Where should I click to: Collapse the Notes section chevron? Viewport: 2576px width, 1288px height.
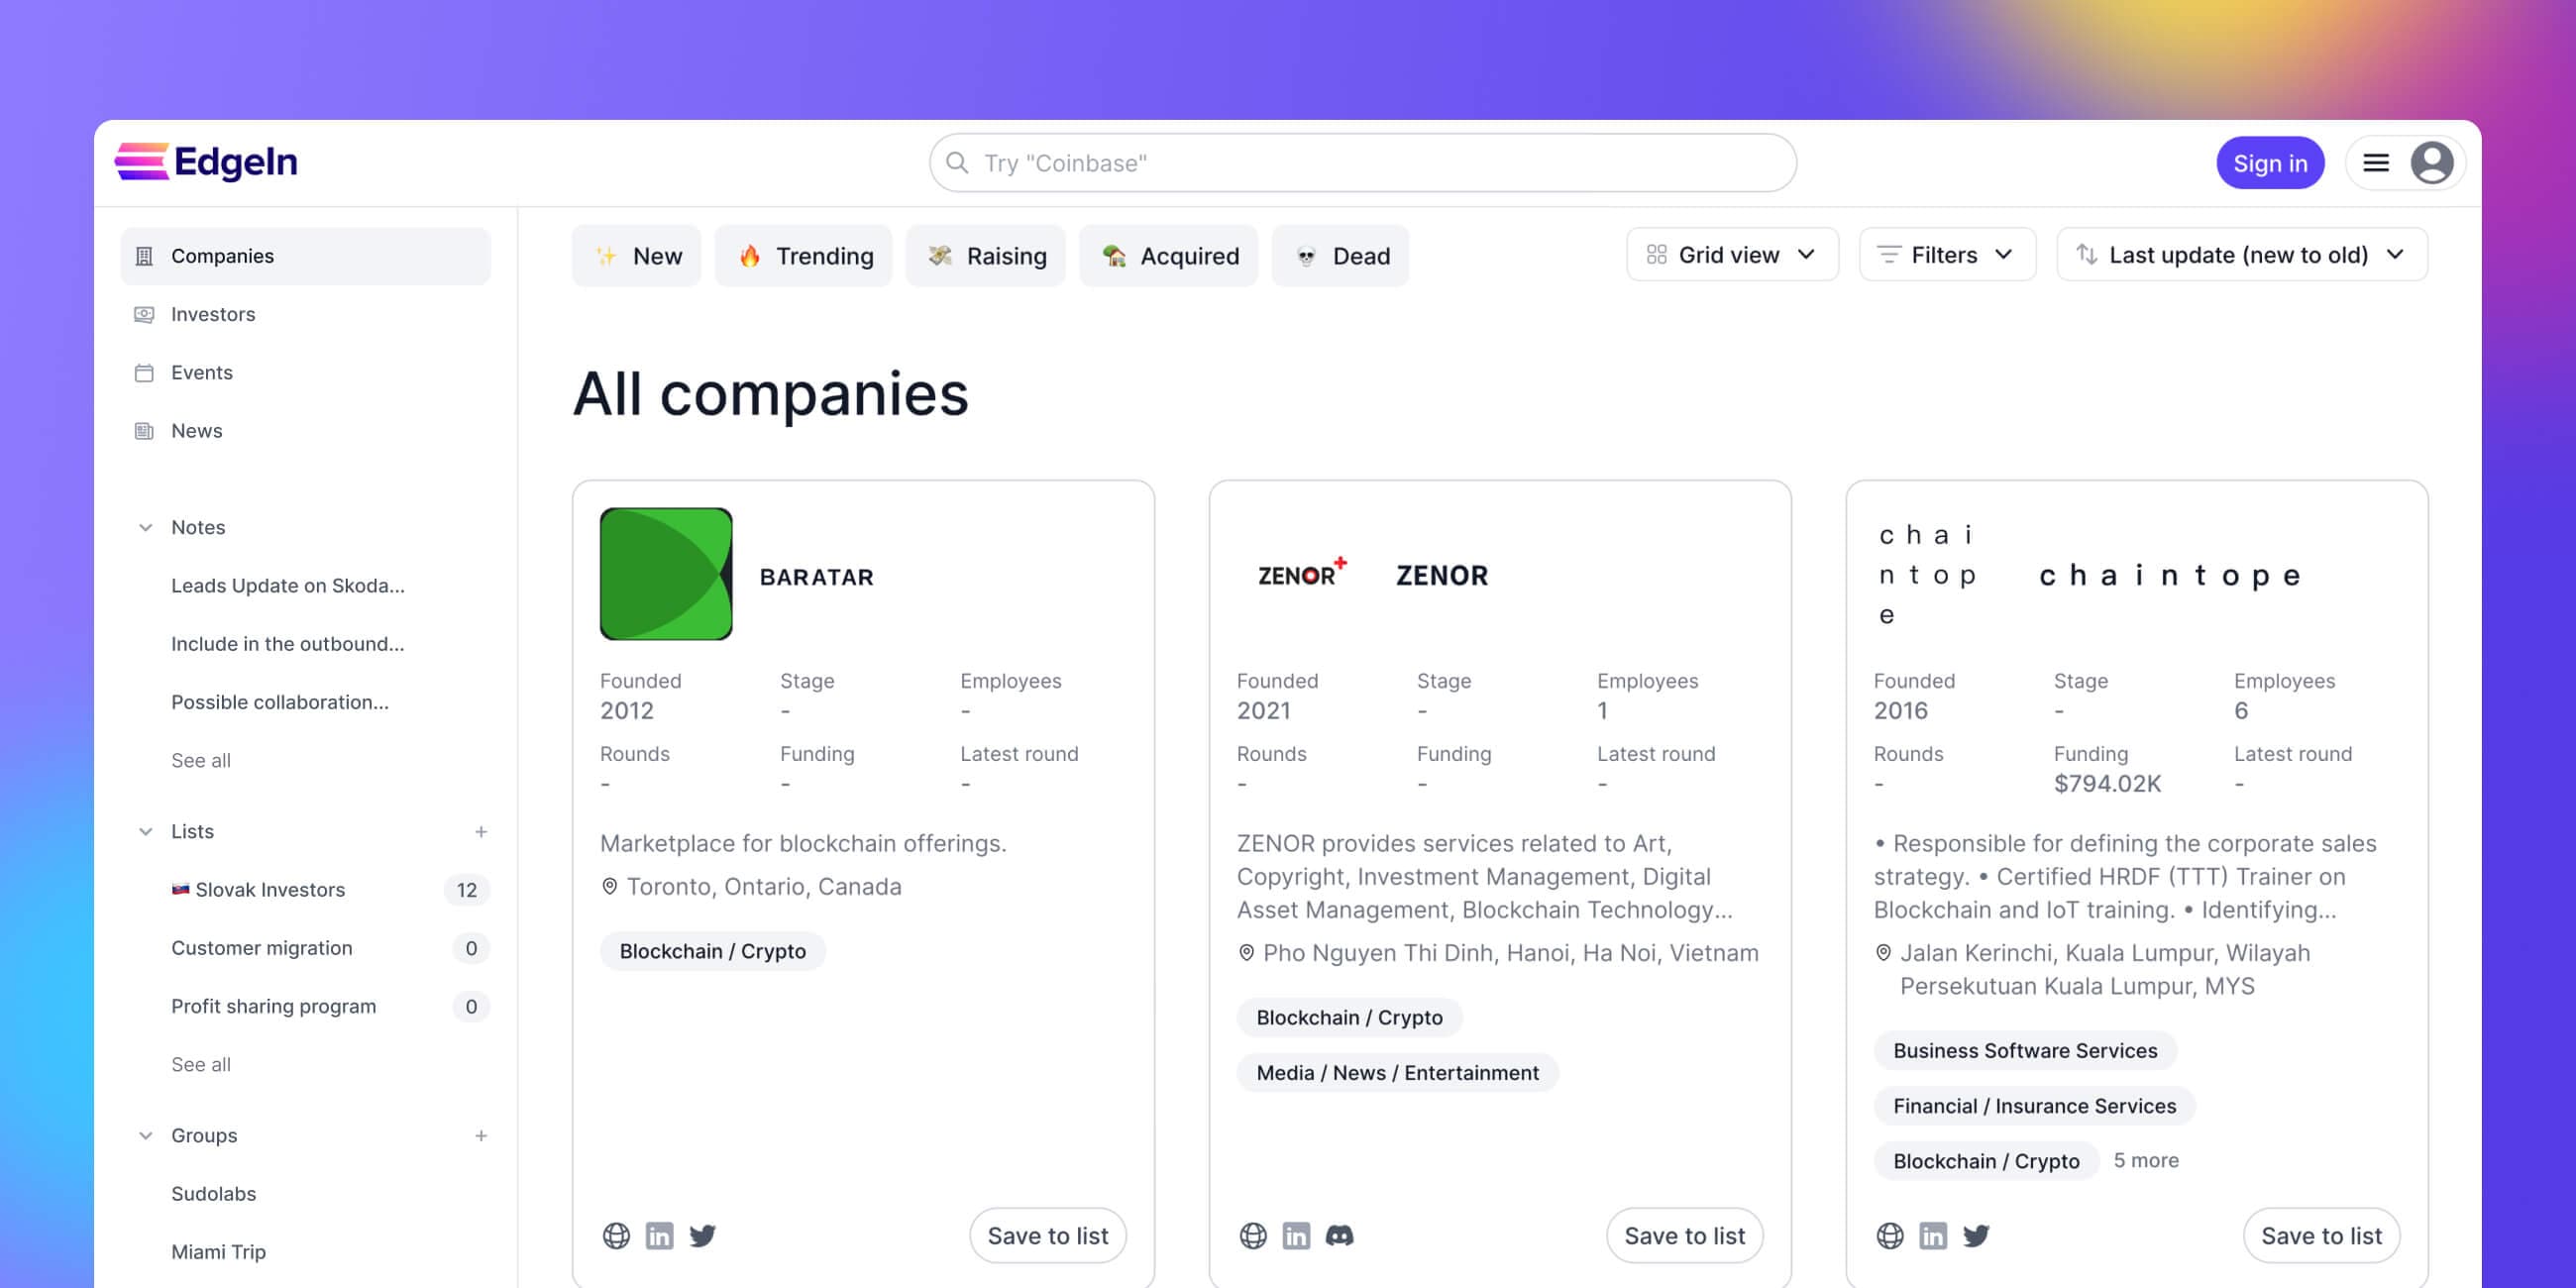[x=146, y=528]
